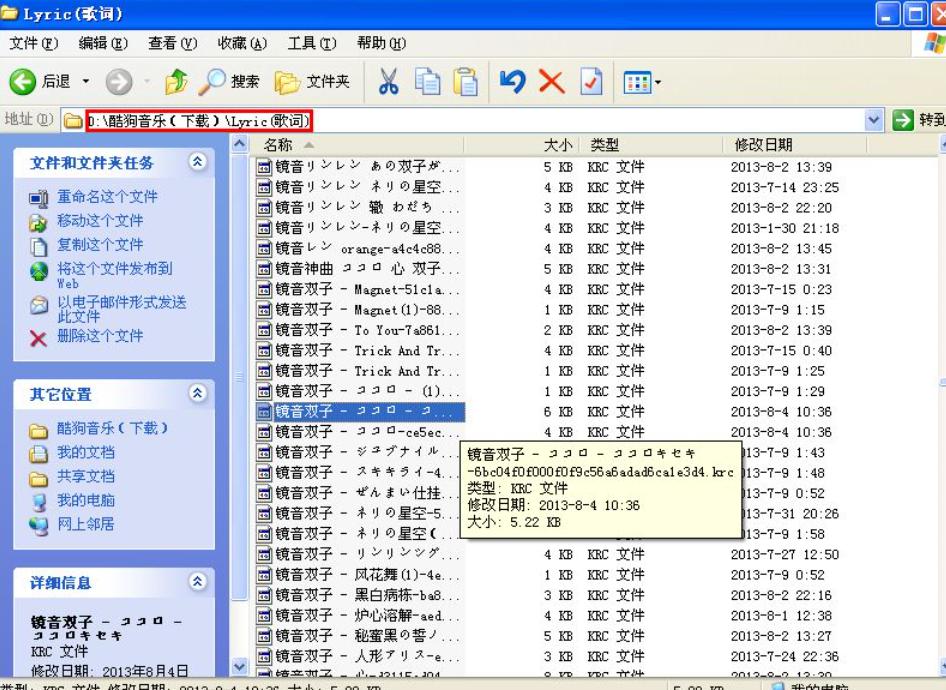Click the address bar path field
The width and height of the screenshot is (946, 690).
[450, 121]
